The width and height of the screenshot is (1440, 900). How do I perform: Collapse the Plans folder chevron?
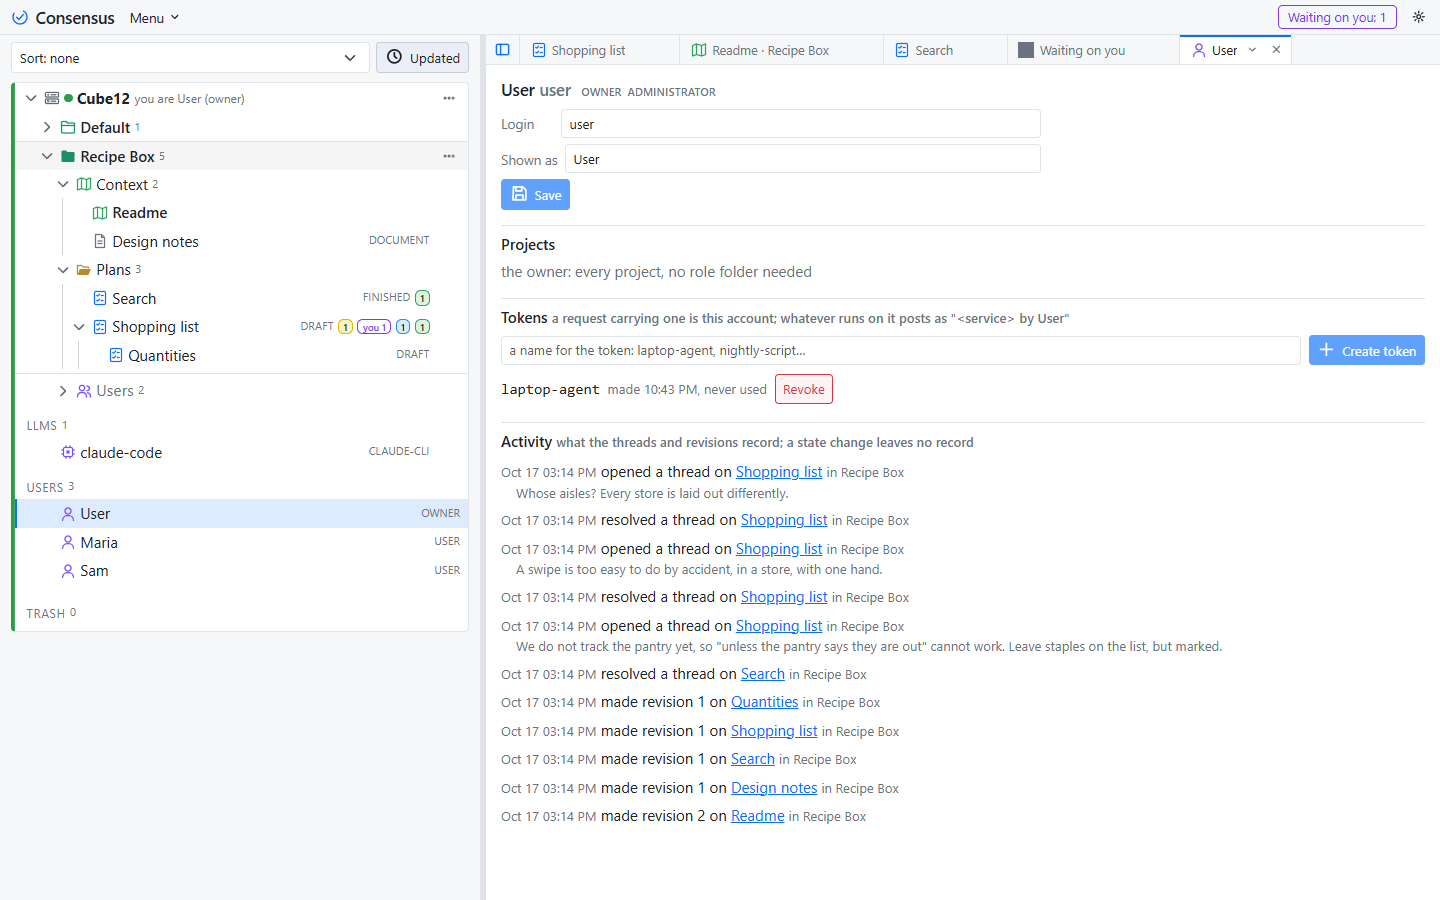pos(63,270)
